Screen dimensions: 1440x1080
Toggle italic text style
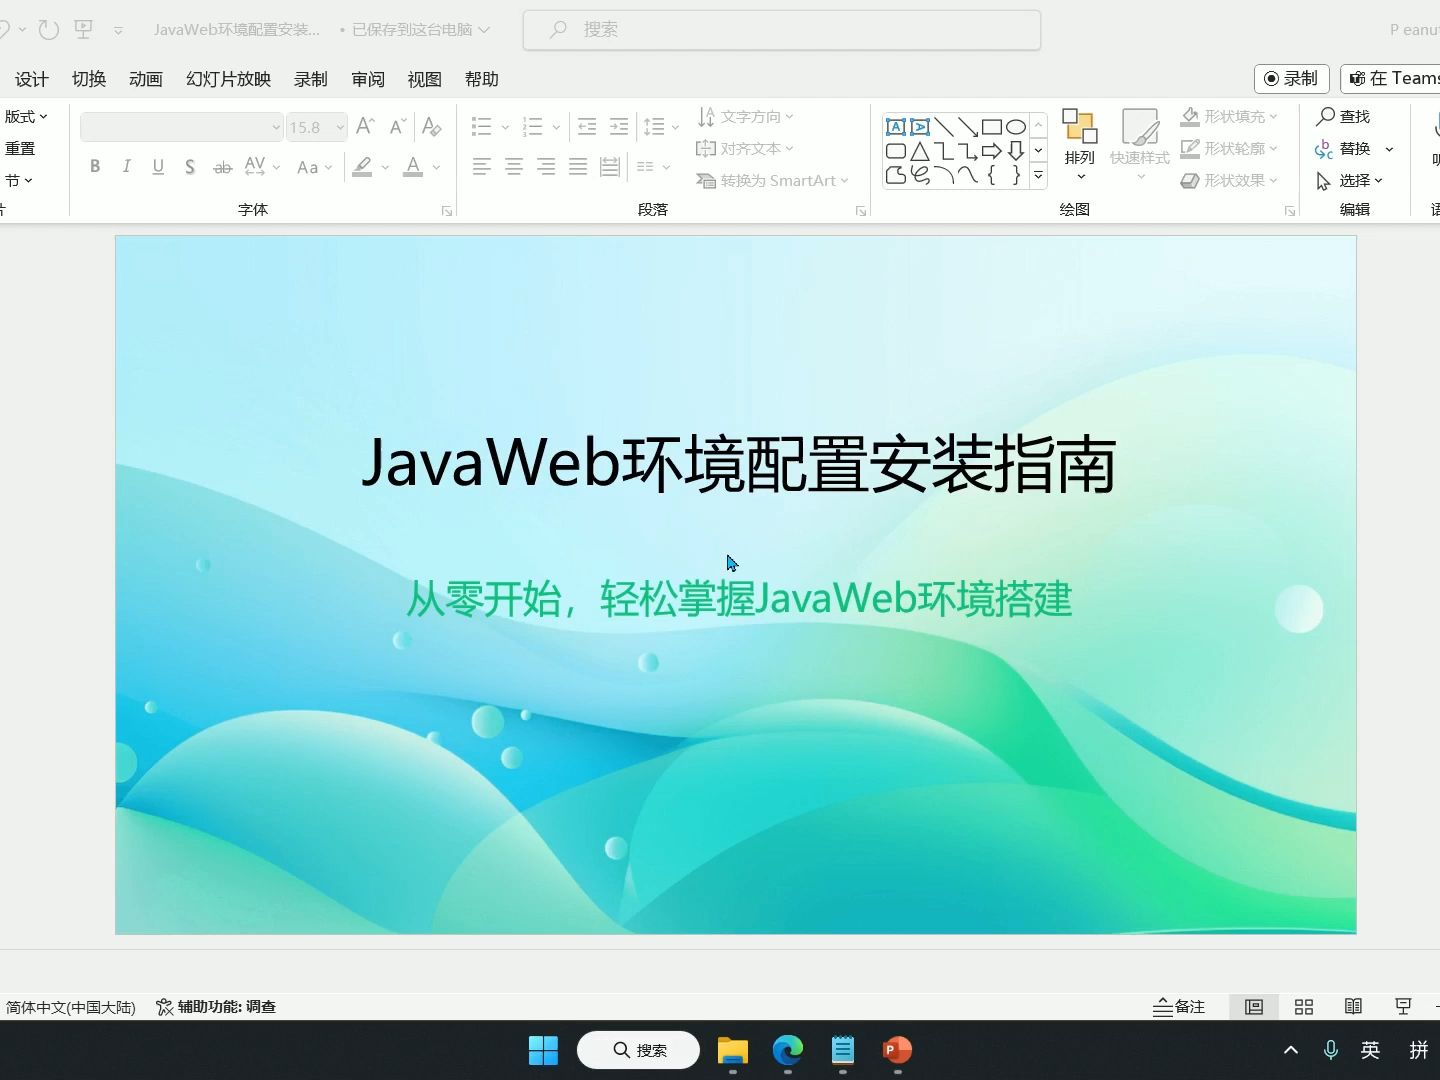pyautogui.click(x=126, y=167)
